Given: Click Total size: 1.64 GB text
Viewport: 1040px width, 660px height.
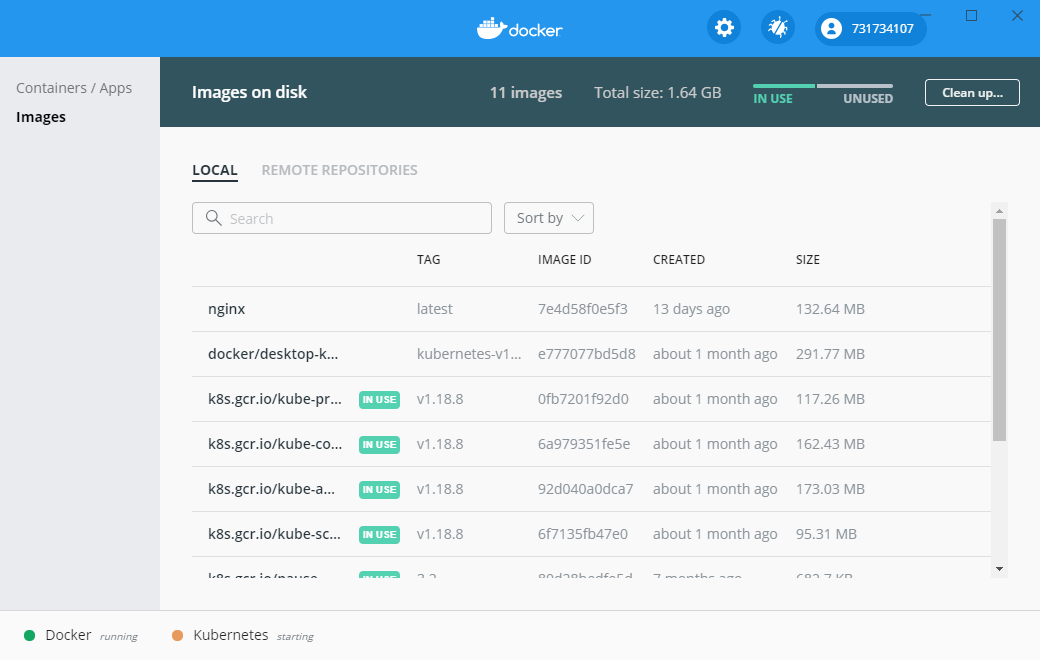Looking at the screenshot, I should click(657, 93).
